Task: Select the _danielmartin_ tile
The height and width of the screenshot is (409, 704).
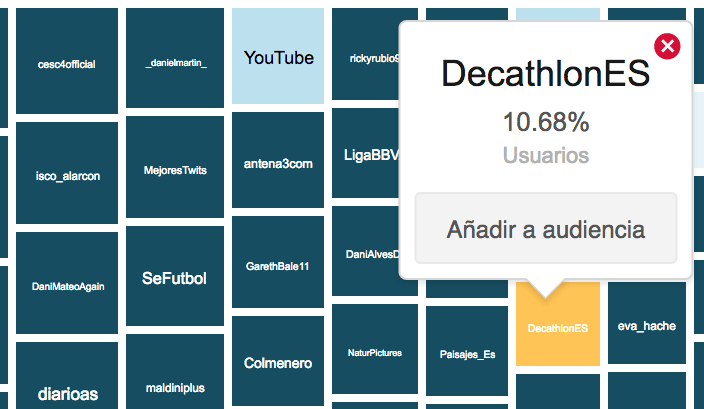Action: click(175, 58)
